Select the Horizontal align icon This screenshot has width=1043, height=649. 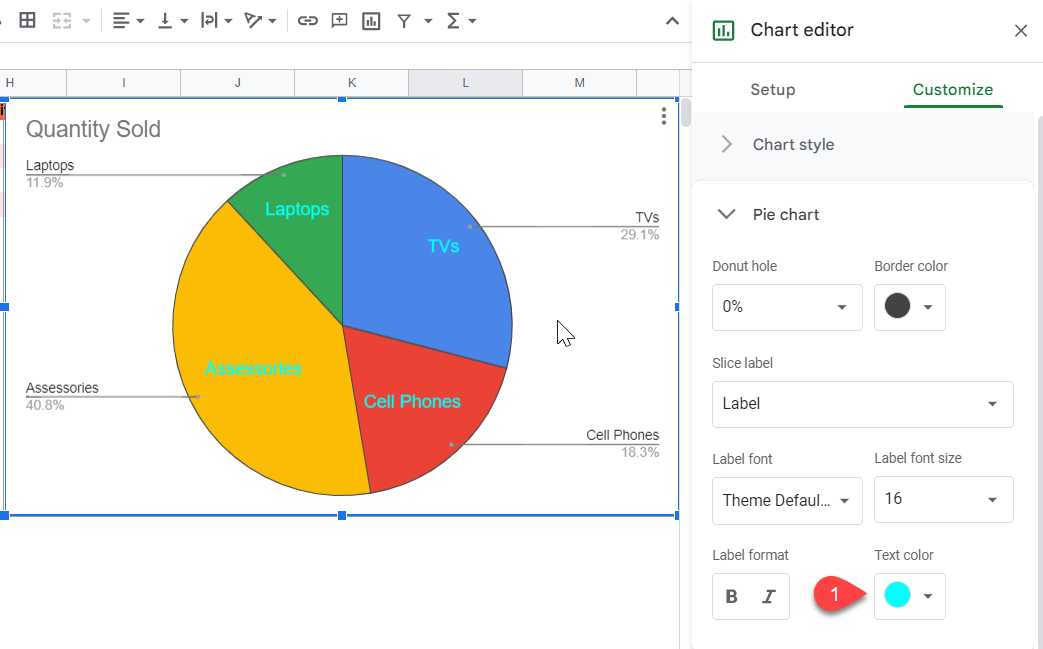tap(122, 20)
